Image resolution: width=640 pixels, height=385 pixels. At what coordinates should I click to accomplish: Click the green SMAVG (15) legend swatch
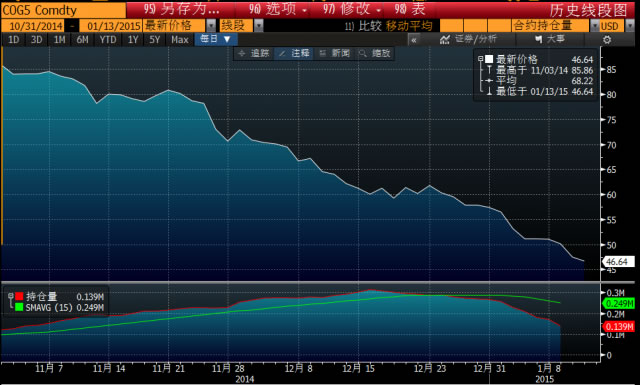[x=19, y=307]
